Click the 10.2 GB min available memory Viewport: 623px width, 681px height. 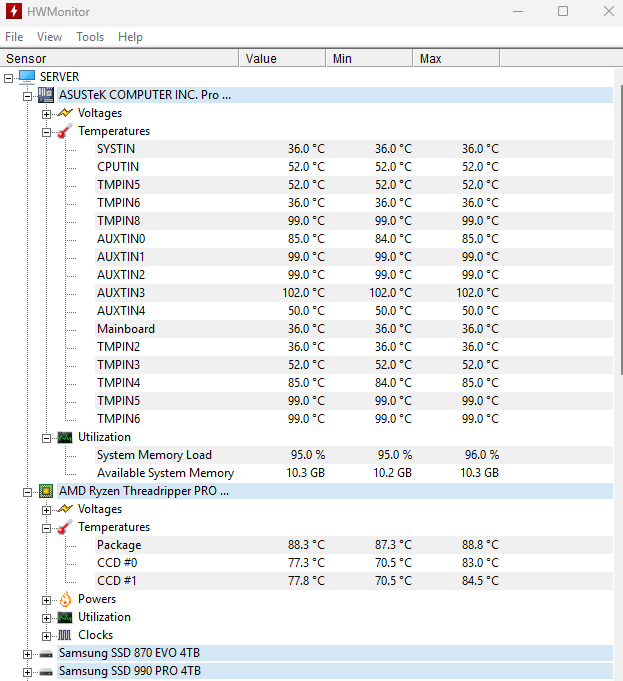tap(392, 473)
